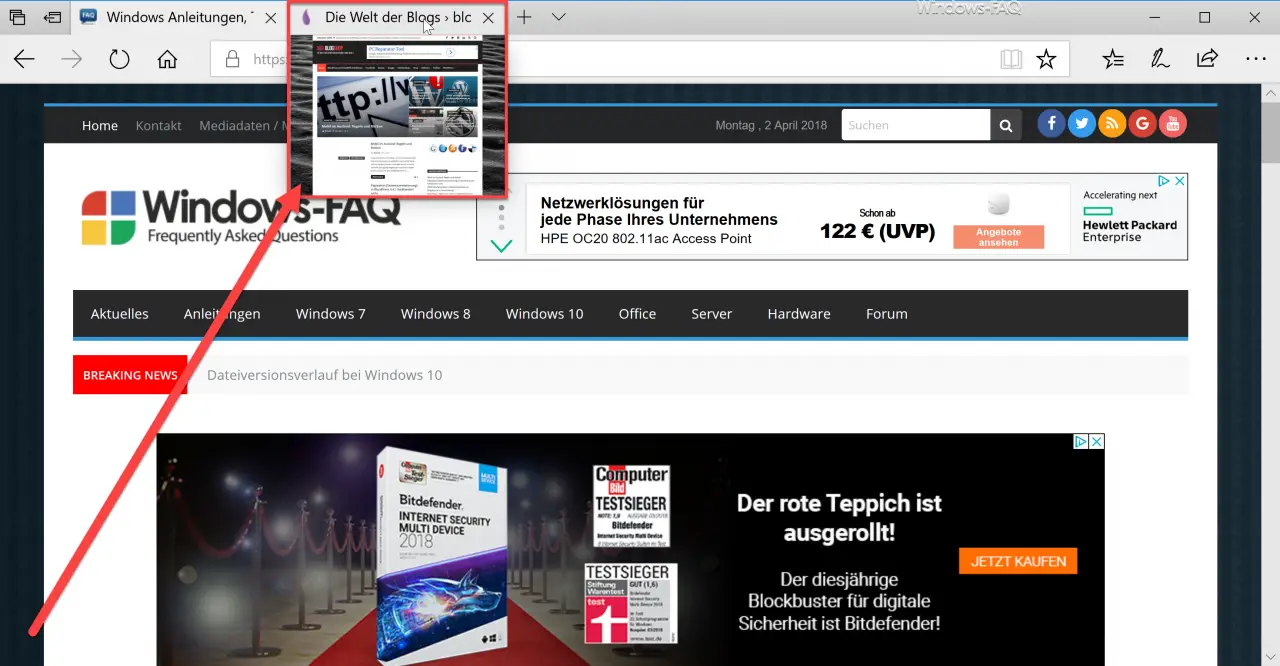This screenshot has height=666, width=1280.
Task: Click Angebote ansehen ad button
Action: click(998, 237)
